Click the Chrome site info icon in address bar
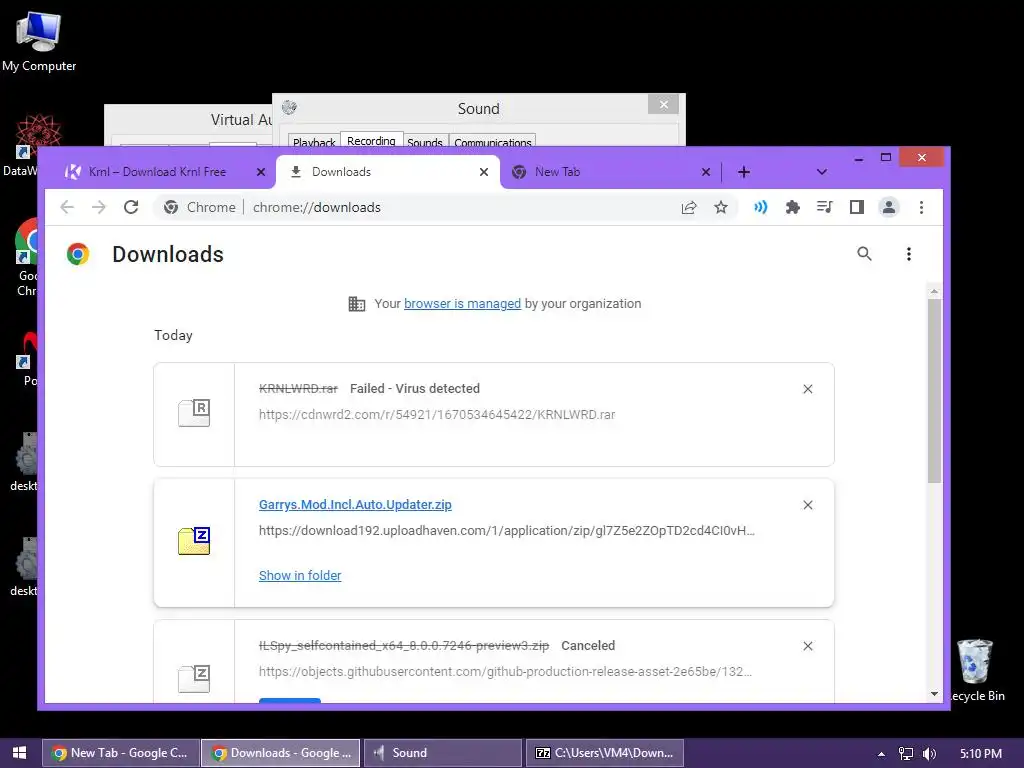 click(171, 207)
